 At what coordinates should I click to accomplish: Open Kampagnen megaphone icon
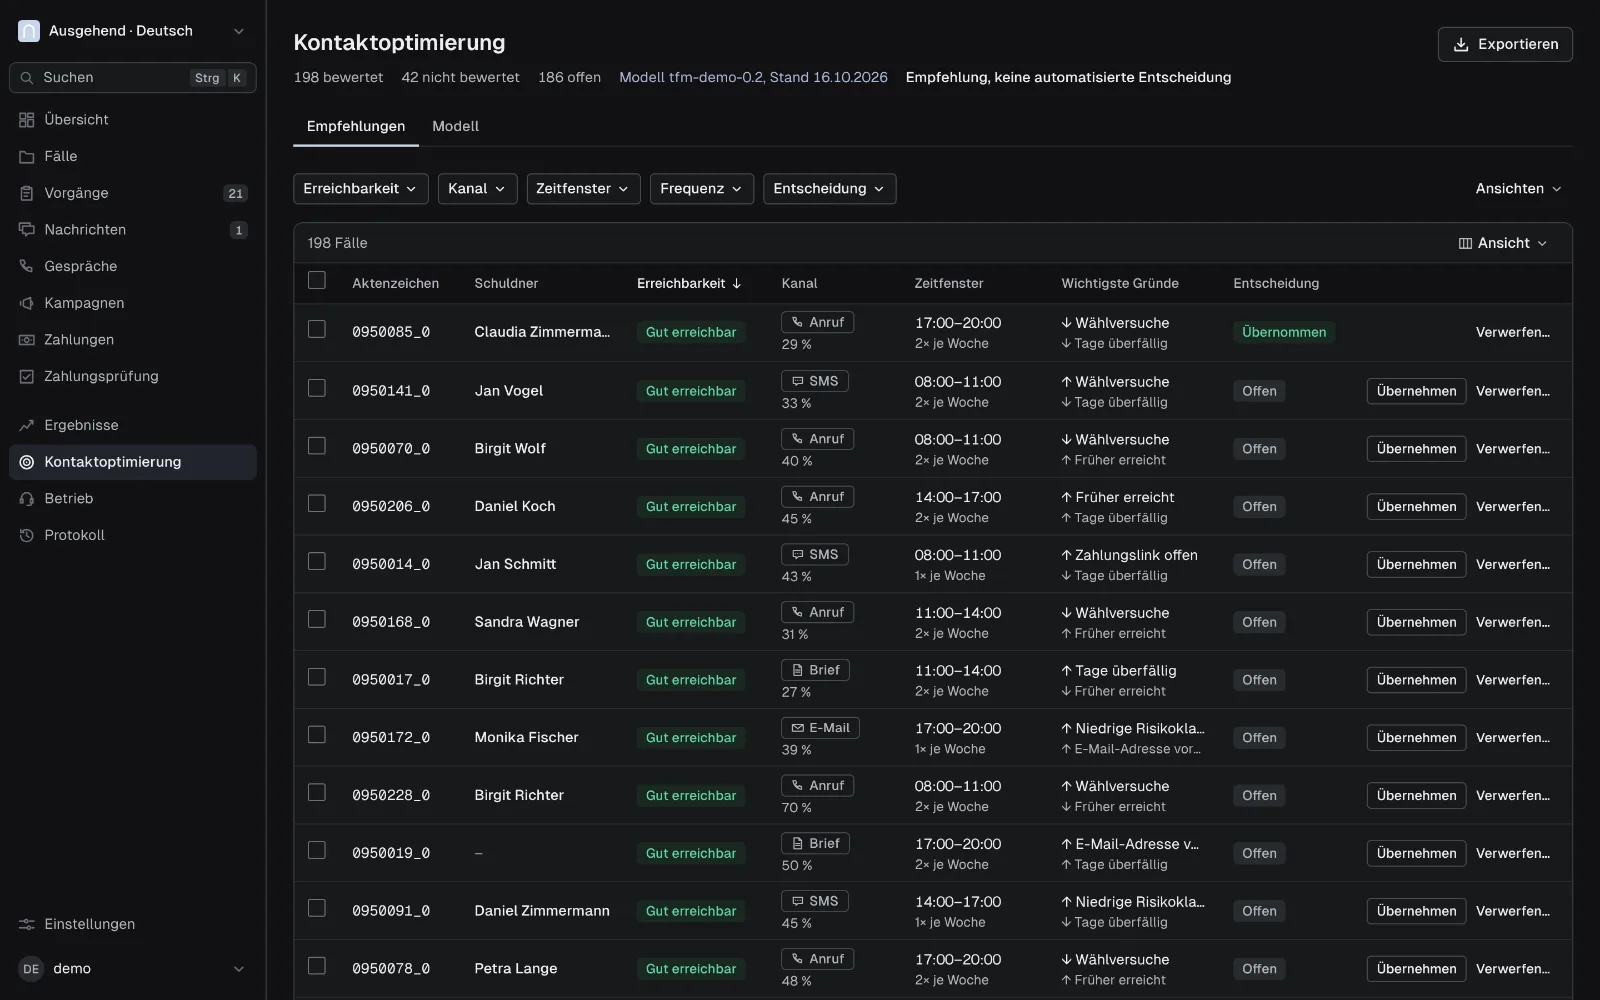pos(27,303)
